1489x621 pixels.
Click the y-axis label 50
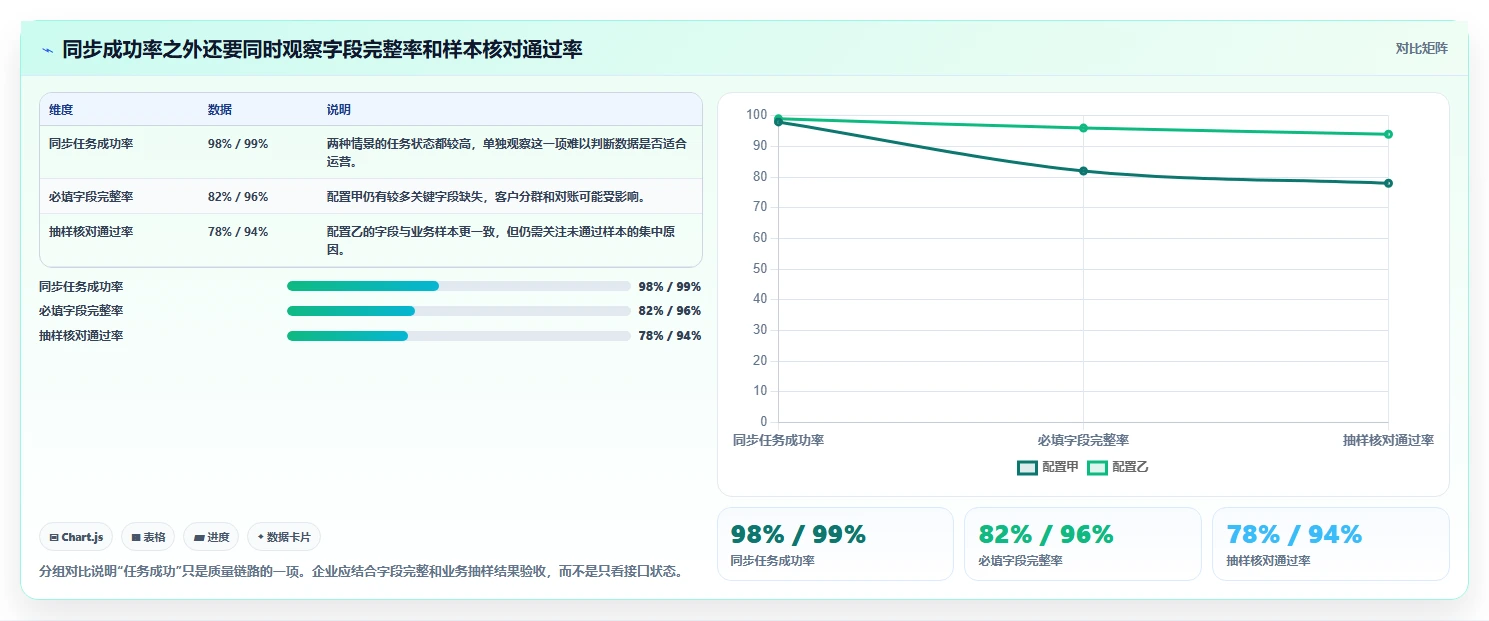click(760, 268)
